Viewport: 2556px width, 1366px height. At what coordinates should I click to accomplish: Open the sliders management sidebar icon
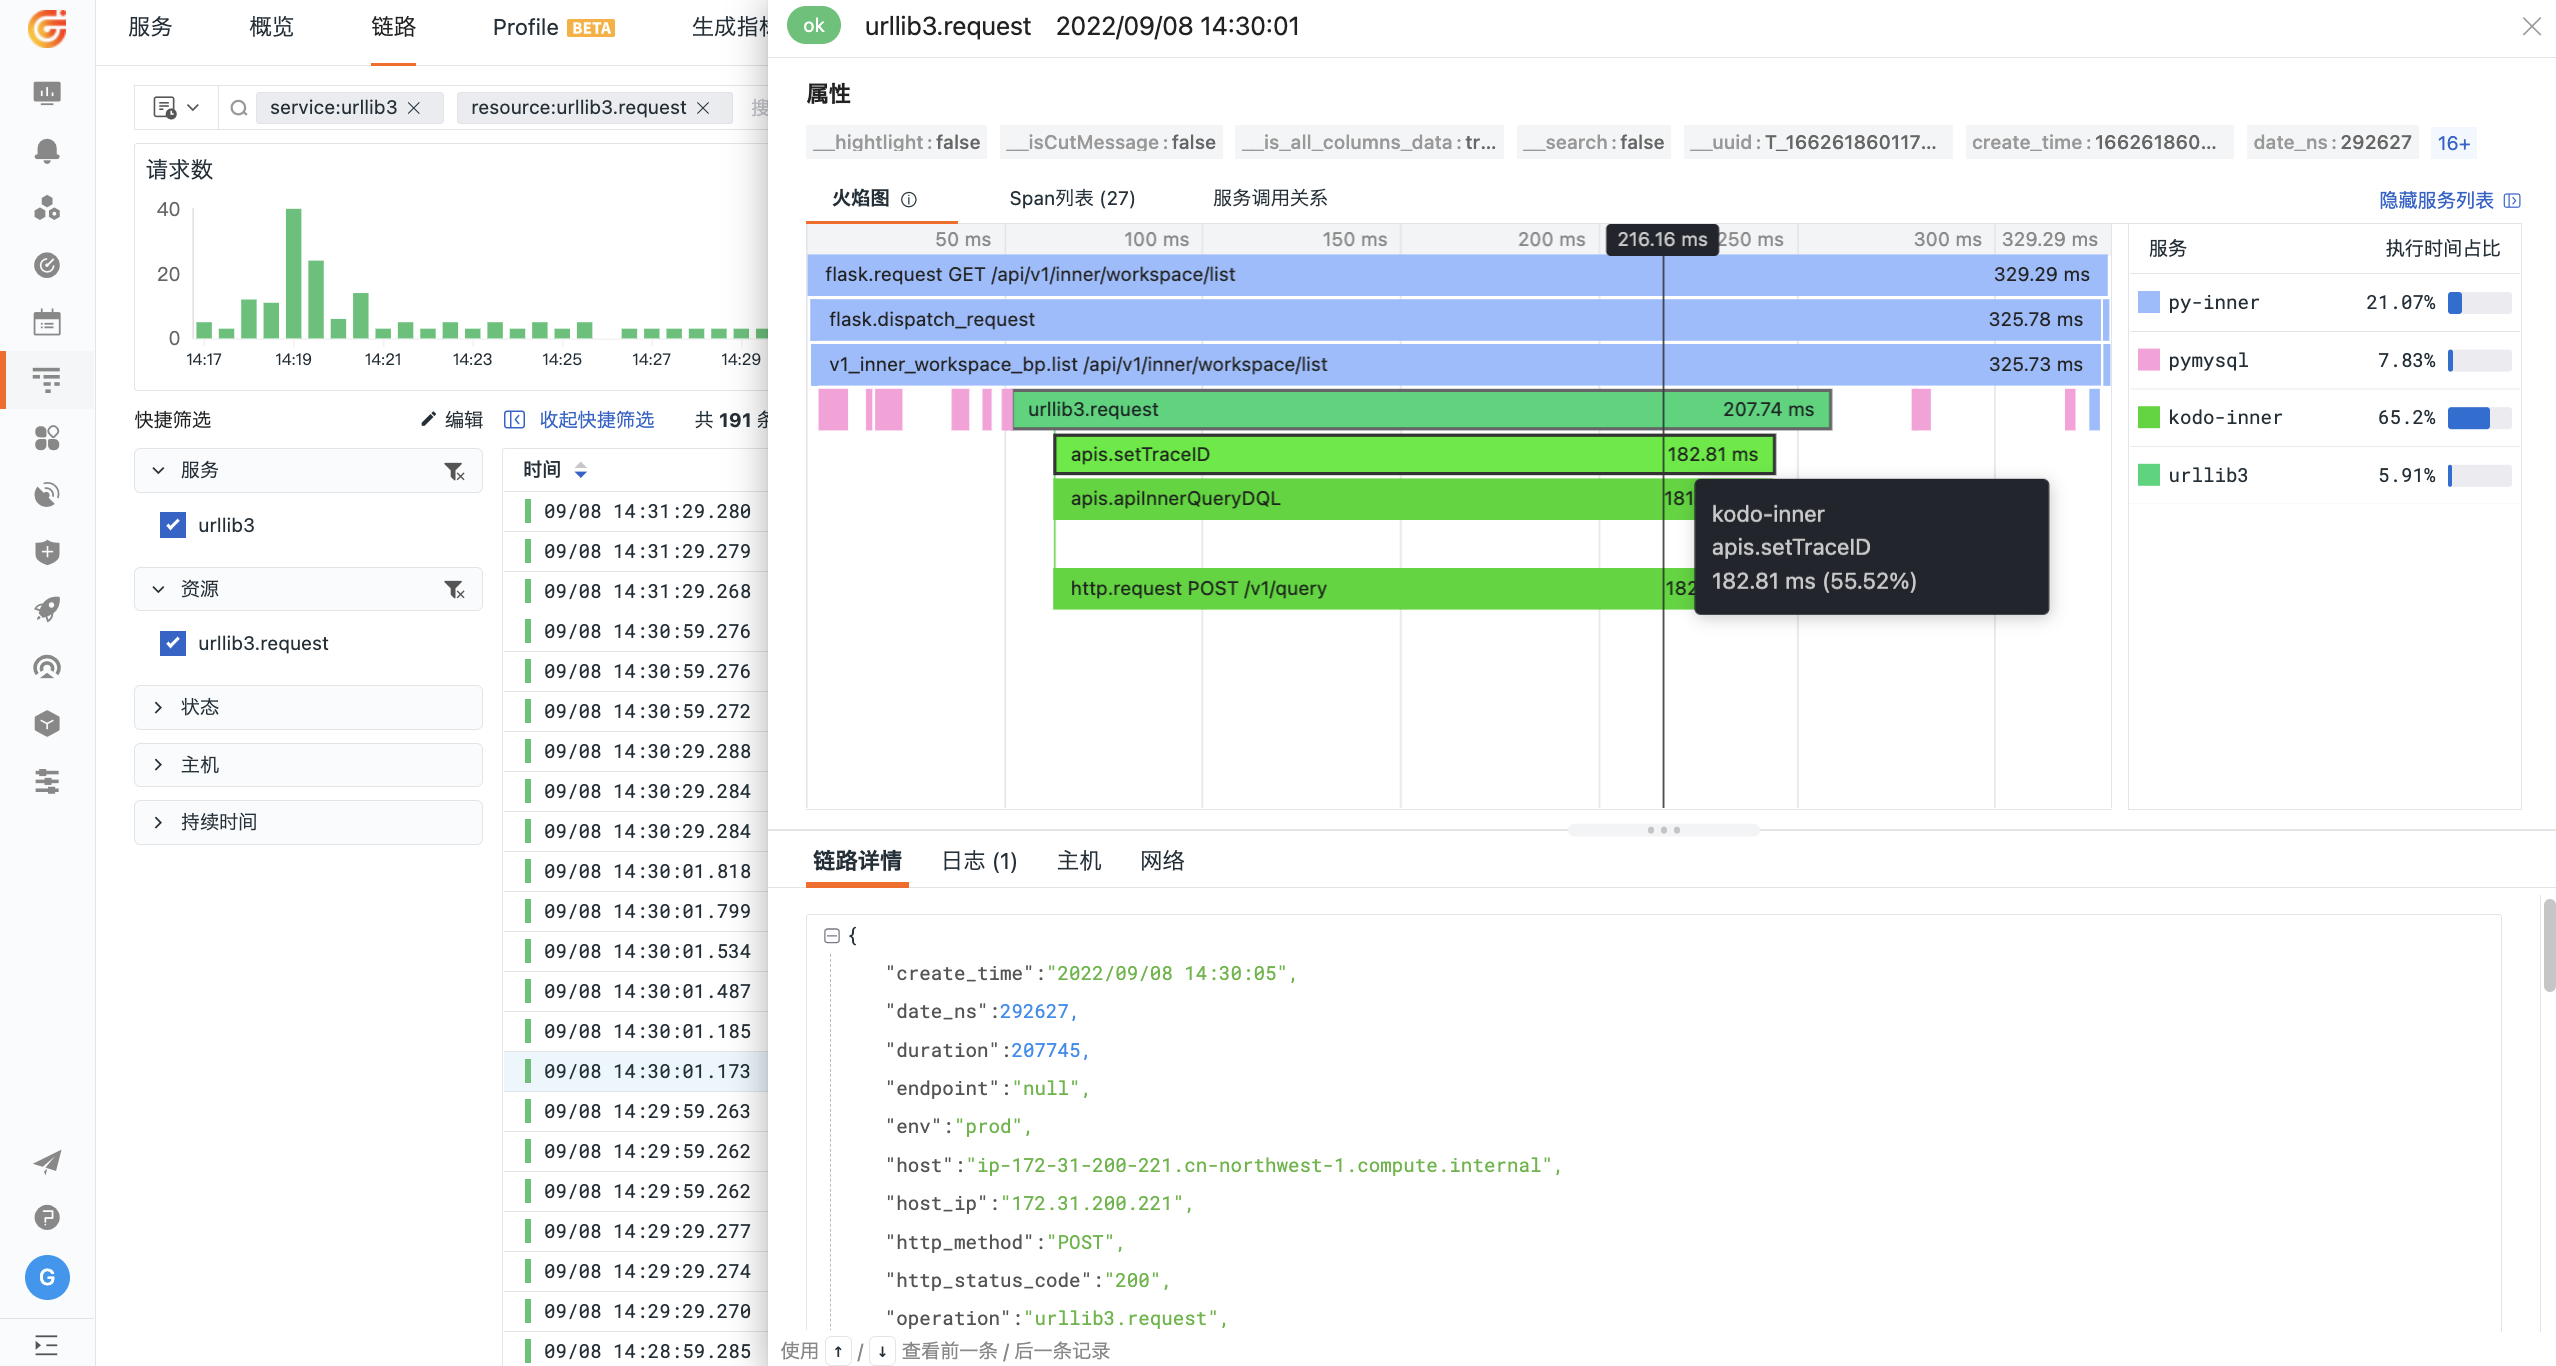click(47, 781)
